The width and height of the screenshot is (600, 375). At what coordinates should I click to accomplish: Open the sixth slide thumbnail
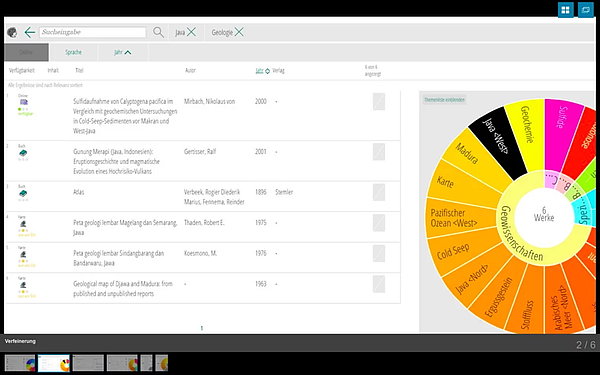pos(161,363)
